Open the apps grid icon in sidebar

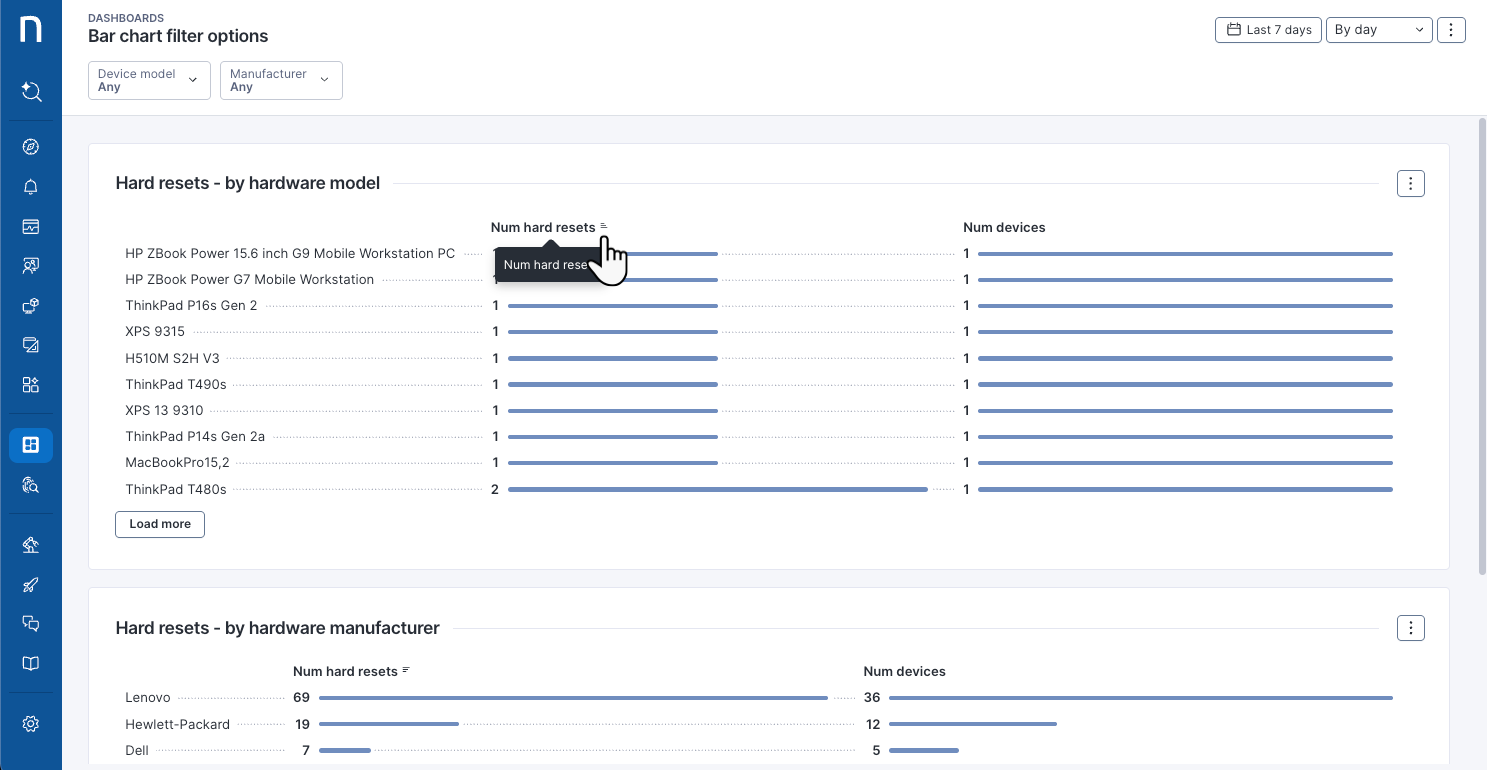[x=30, y=384]
